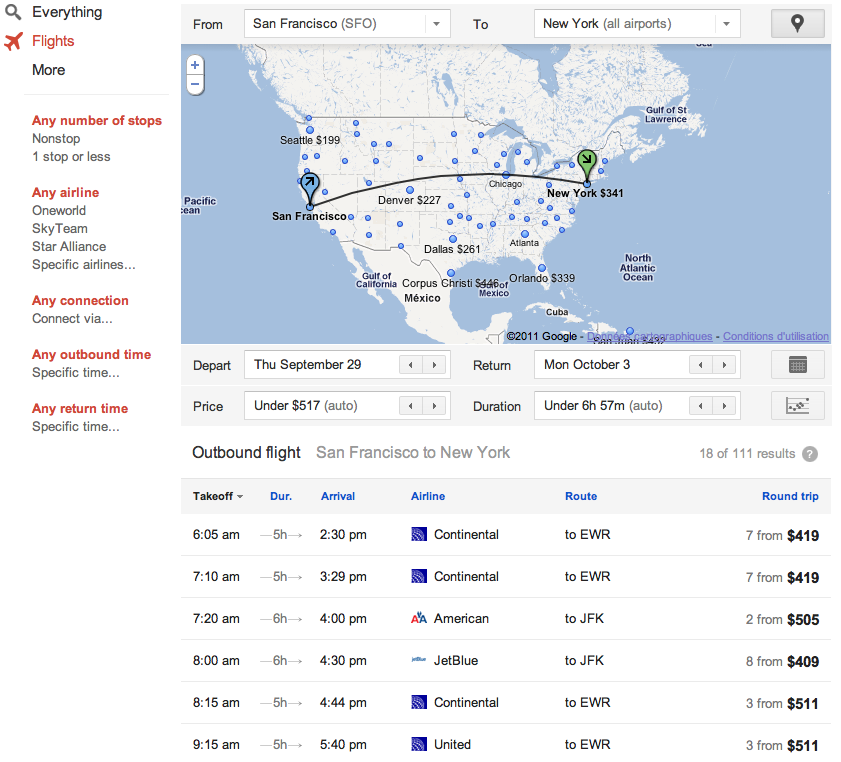The image size is (841, 762).
Task: Click the San Francisco (SFO) origin field
Action: coord(347,24)
